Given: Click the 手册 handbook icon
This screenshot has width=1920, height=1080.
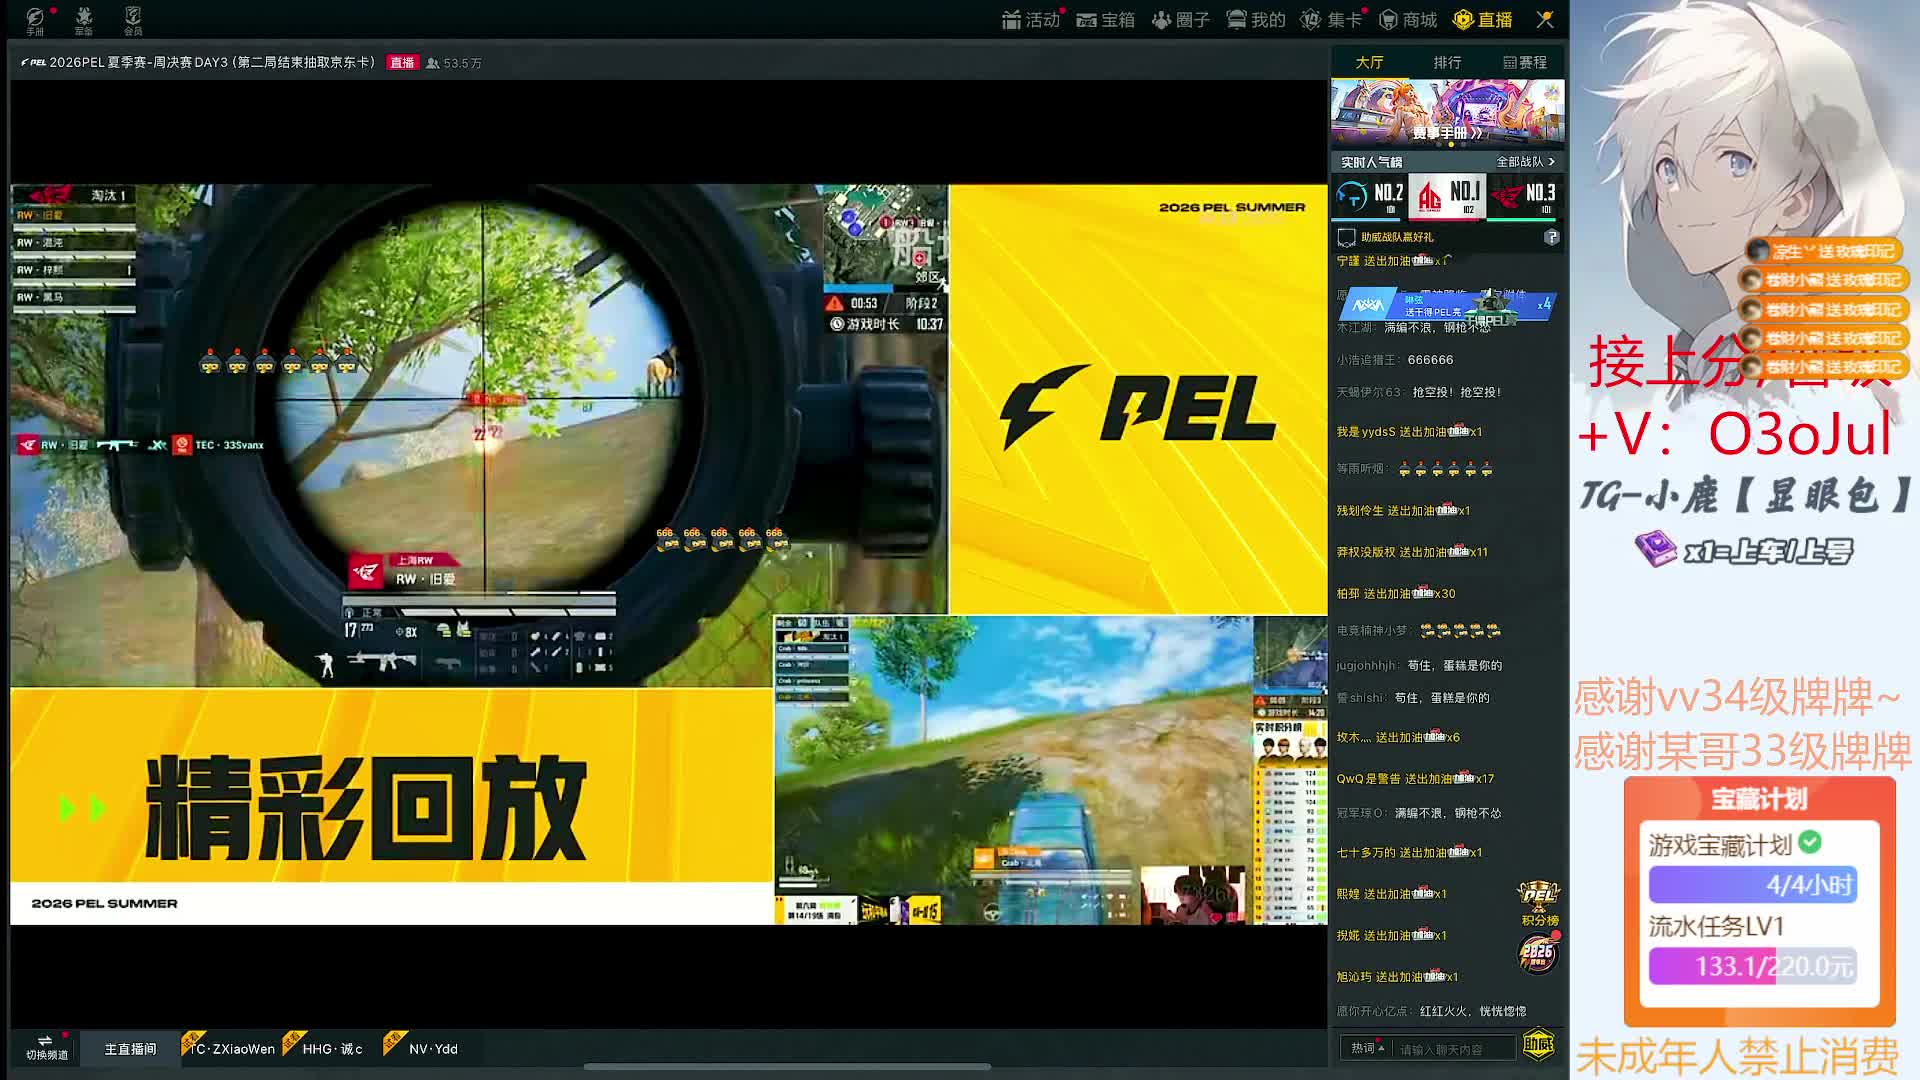Looking at the screenshot, I should [35, 20].
